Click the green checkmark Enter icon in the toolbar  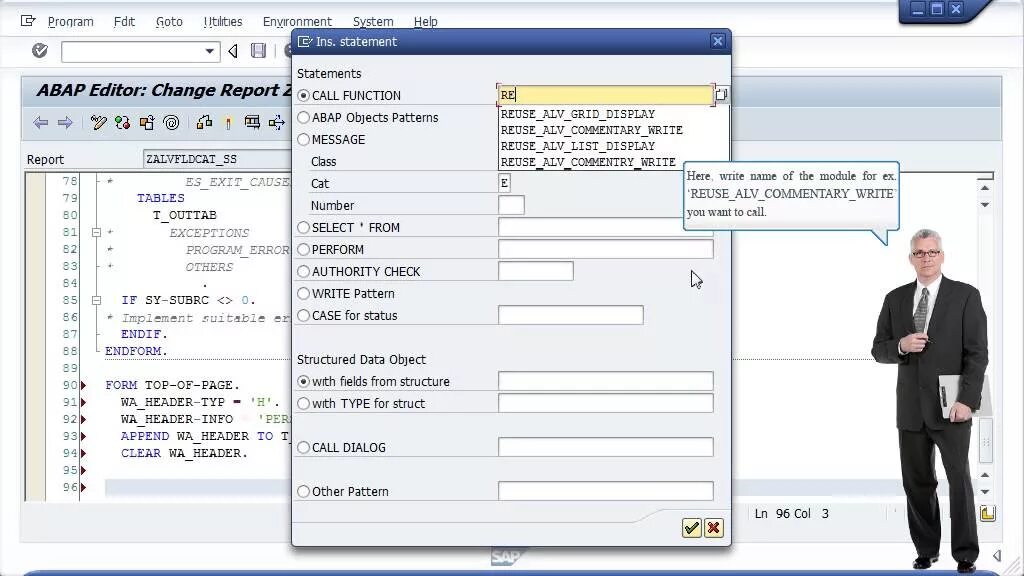pyautogui.click(x=40, y=50)
